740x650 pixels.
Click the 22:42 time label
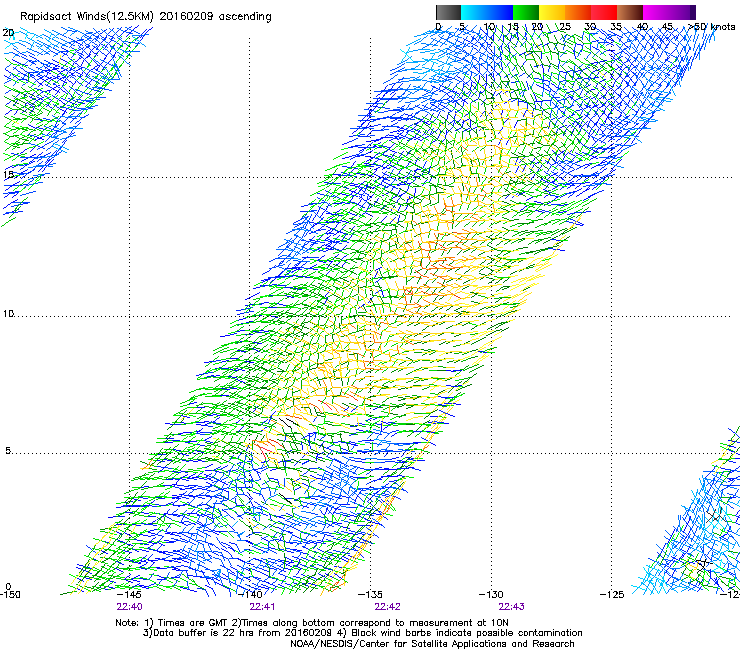[387, 607]
